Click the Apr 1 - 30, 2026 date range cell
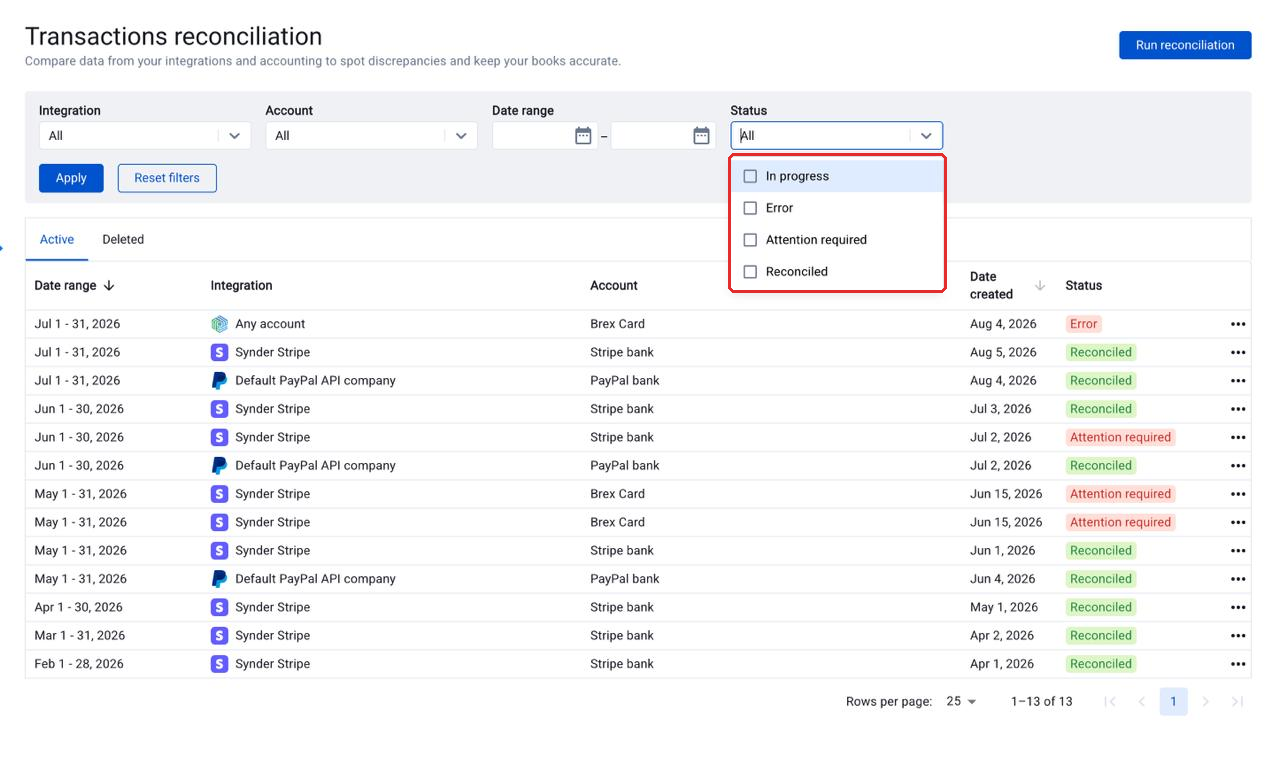Screen dimensions: 1280x757 (78, 607)
